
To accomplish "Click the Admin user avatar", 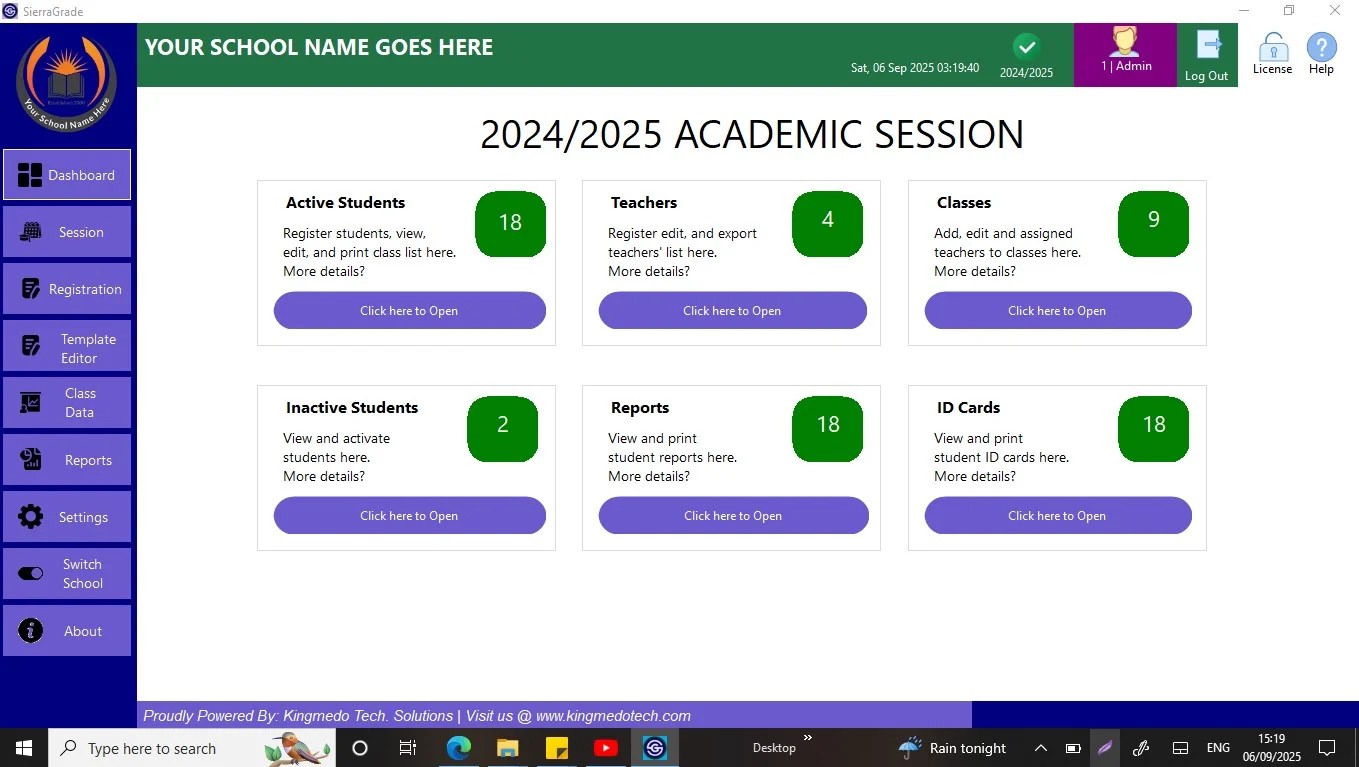I will click(1125, 41).
